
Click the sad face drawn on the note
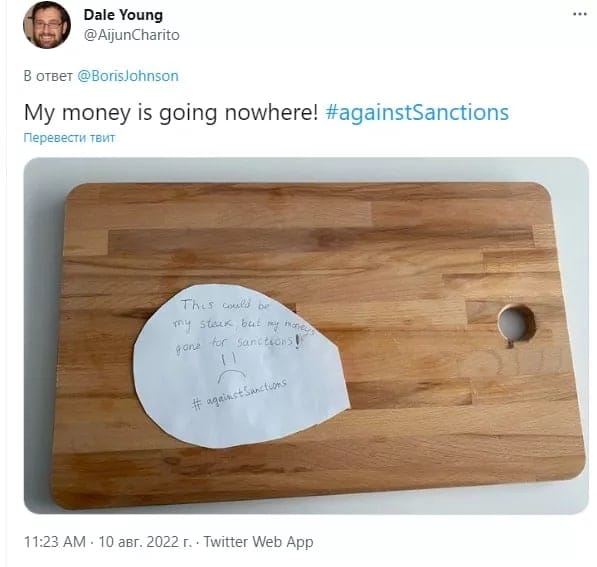coord(231,368)
